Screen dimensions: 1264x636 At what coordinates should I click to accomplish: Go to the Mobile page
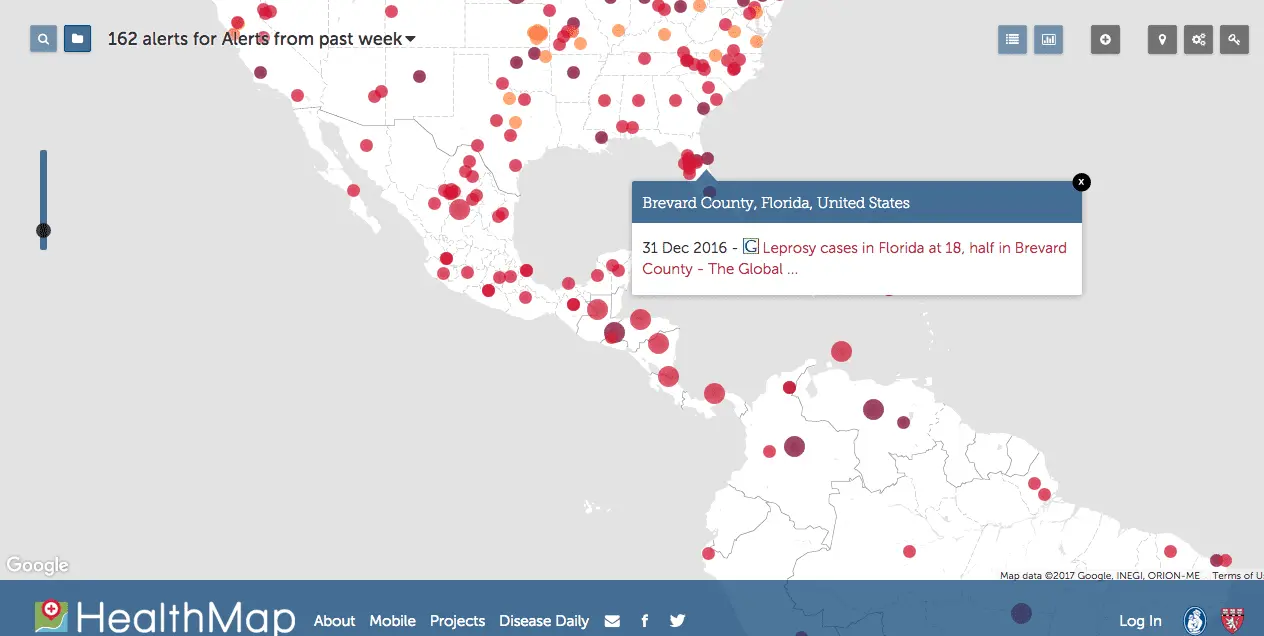pyautogui.click(x=392, y=621)
